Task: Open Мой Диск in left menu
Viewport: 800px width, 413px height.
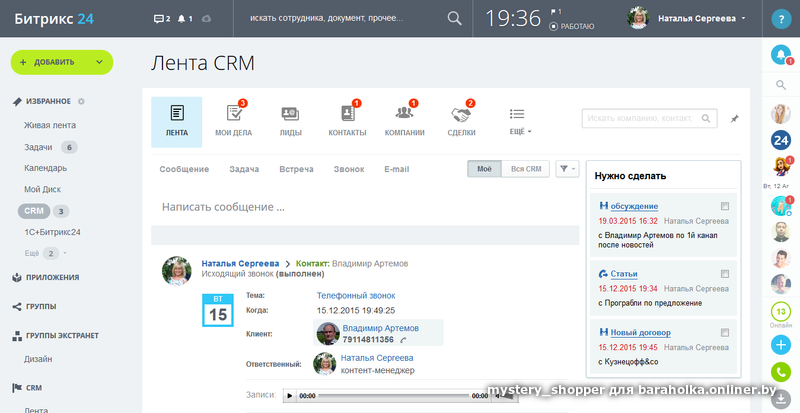Action: [42, 189]
